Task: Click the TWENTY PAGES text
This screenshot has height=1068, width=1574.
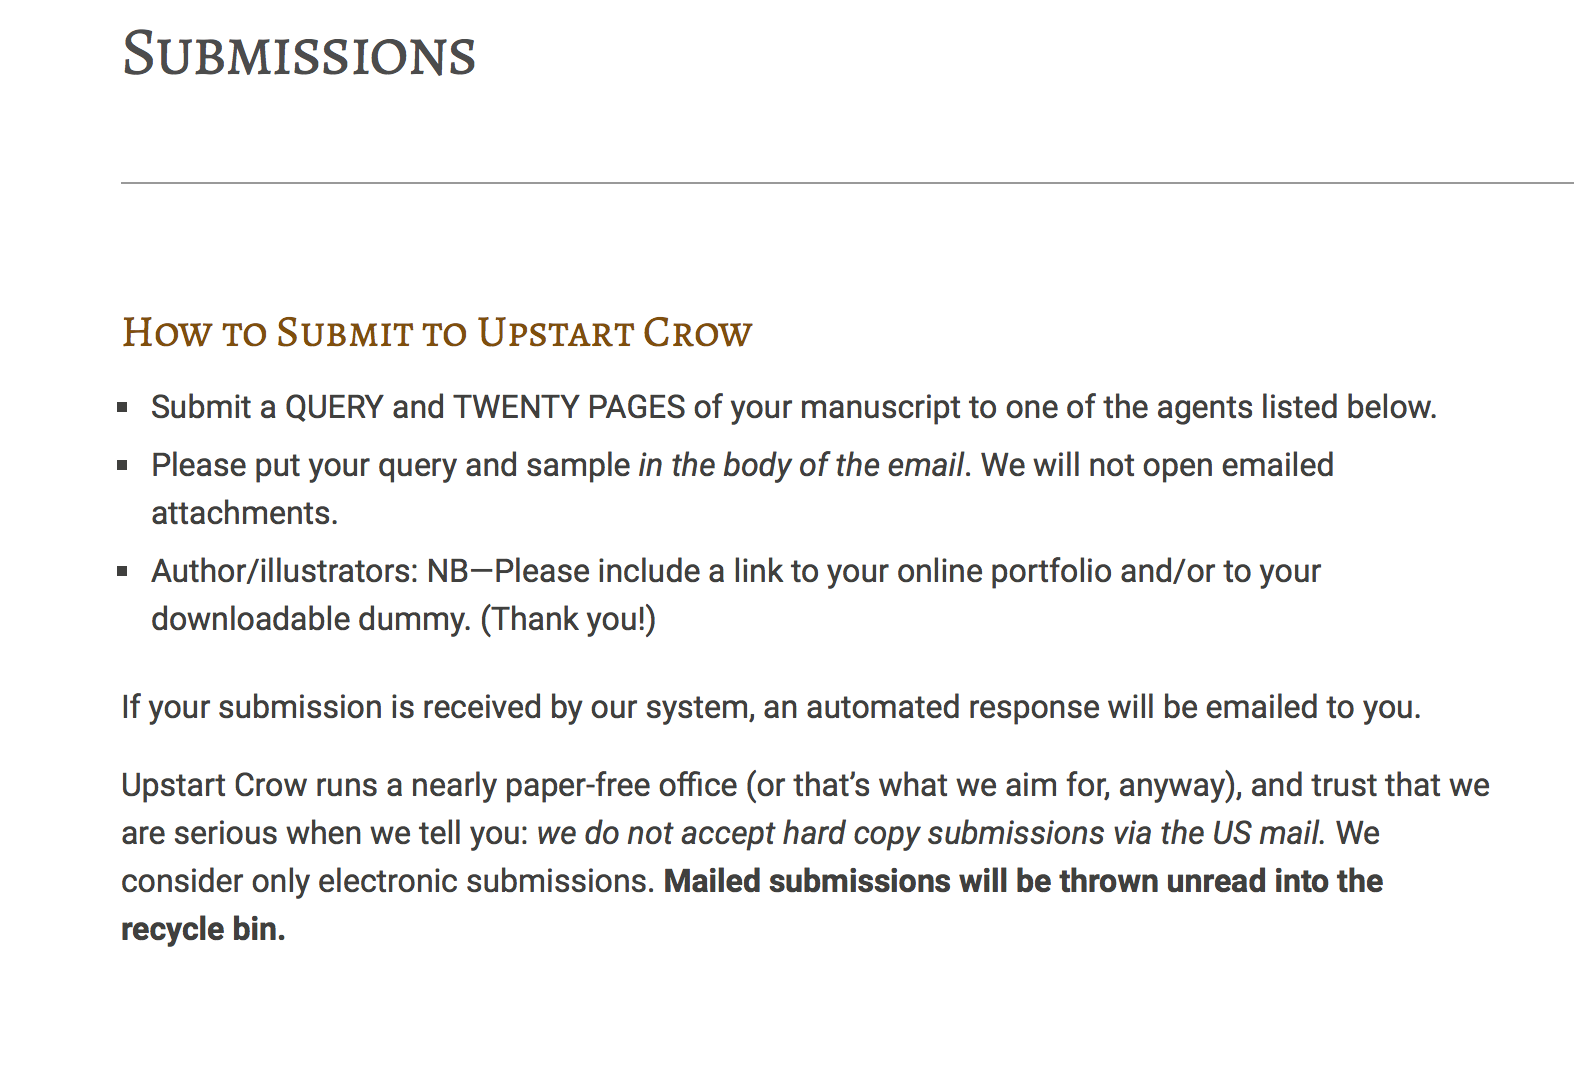Action: pos(569,408)
